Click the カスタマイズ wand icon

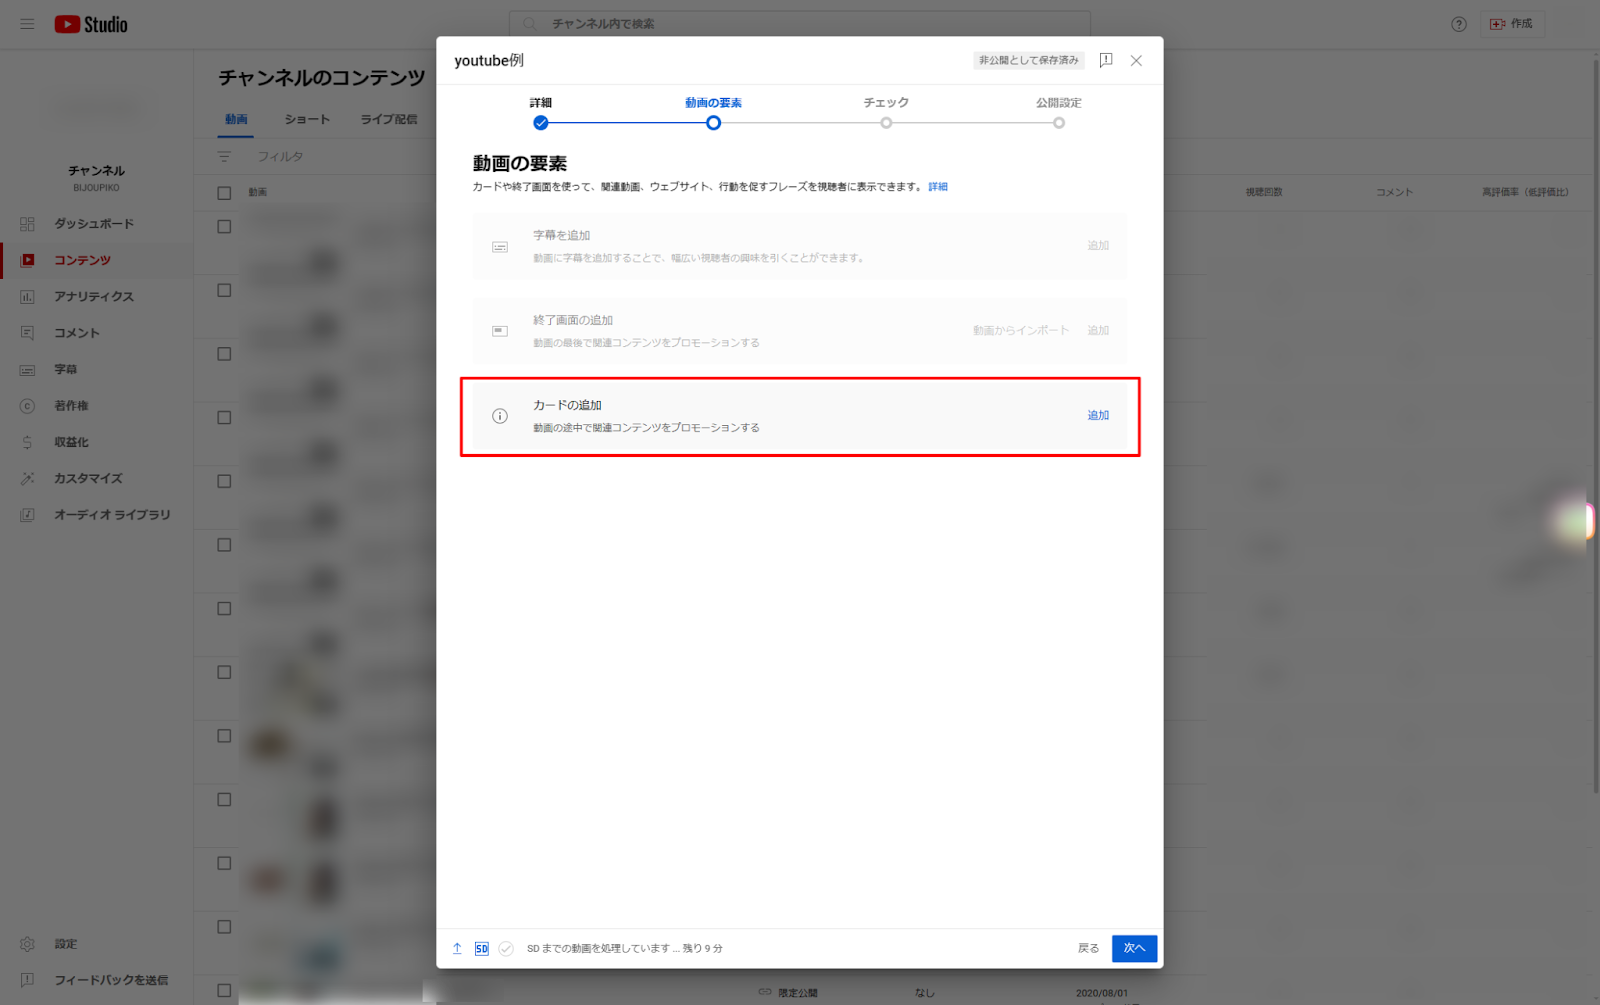[27, 479]
